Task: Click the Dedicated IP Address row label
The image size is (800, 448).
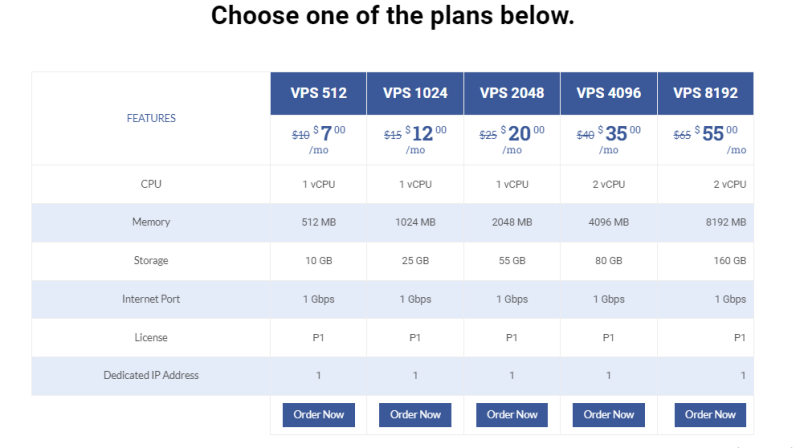Action: click(151, 375)
